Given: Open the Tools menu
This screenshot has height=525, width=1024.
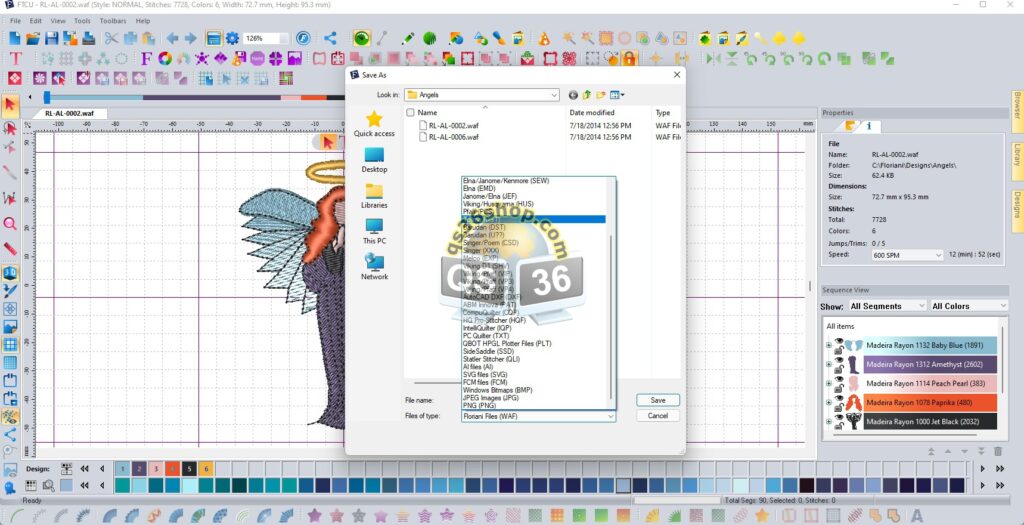Looking at the screenshot, I should coord(82,20).
